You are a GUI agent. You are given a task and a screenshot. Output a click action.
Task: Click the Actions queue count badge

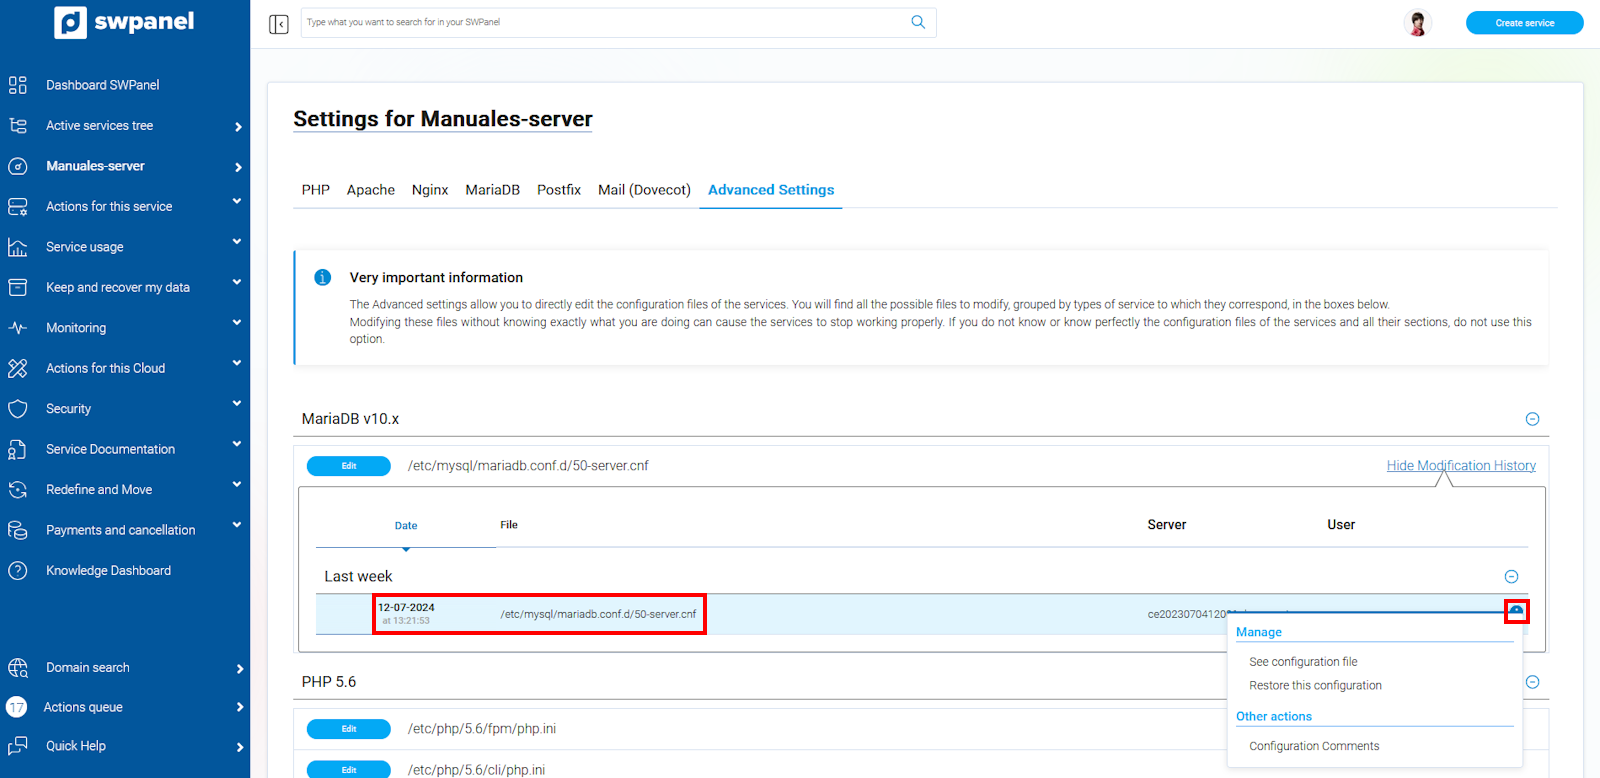pos(17,707)
